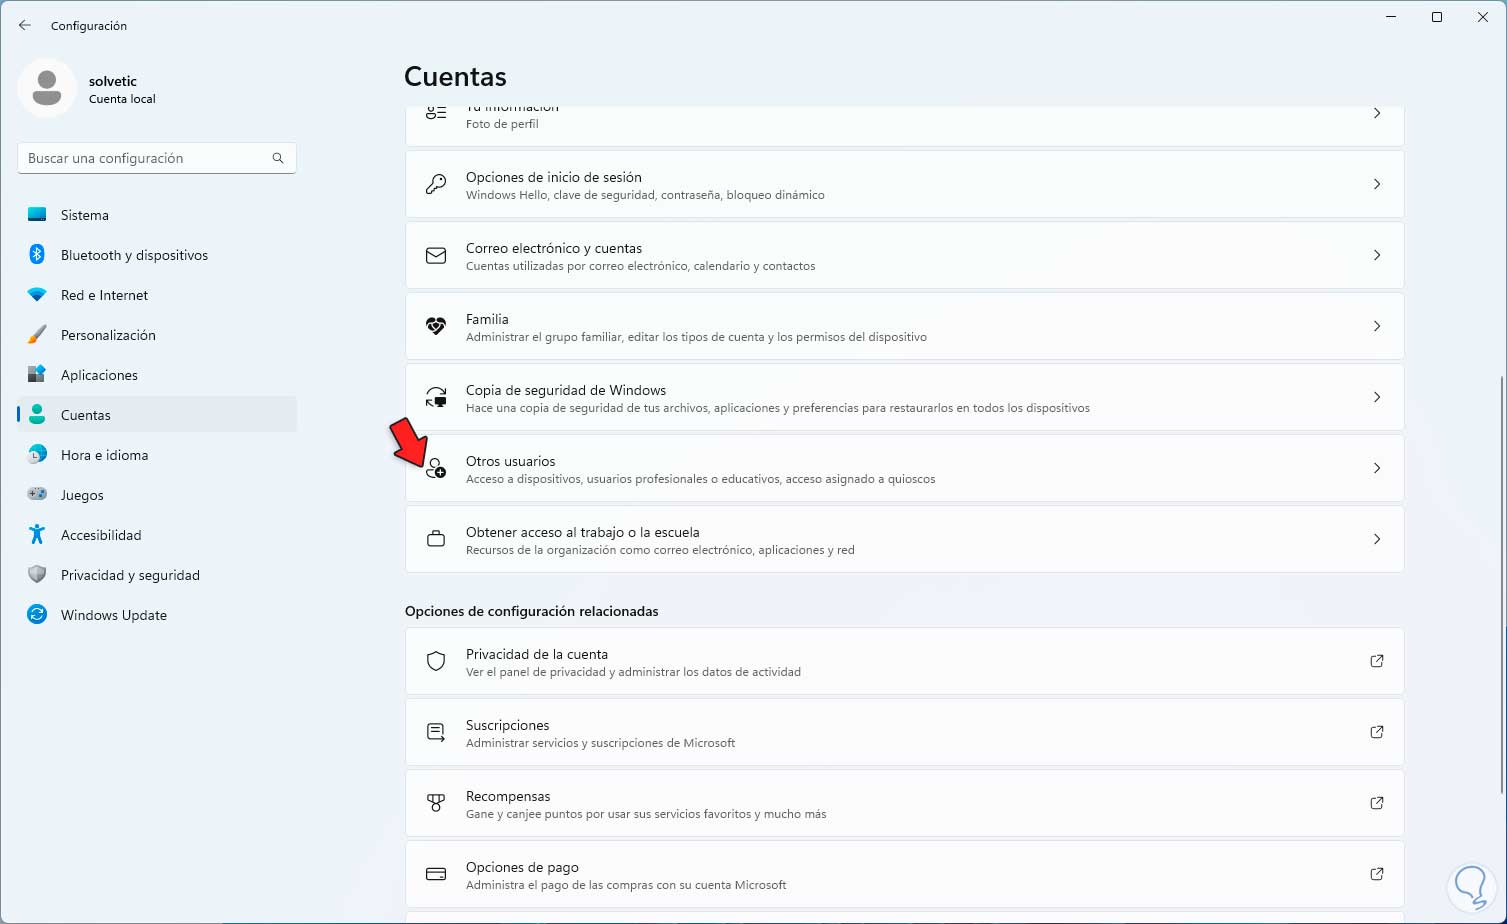Click the search magnifier icon
1507x924 pixels.
pyautogui.click(x=278, y=158)
